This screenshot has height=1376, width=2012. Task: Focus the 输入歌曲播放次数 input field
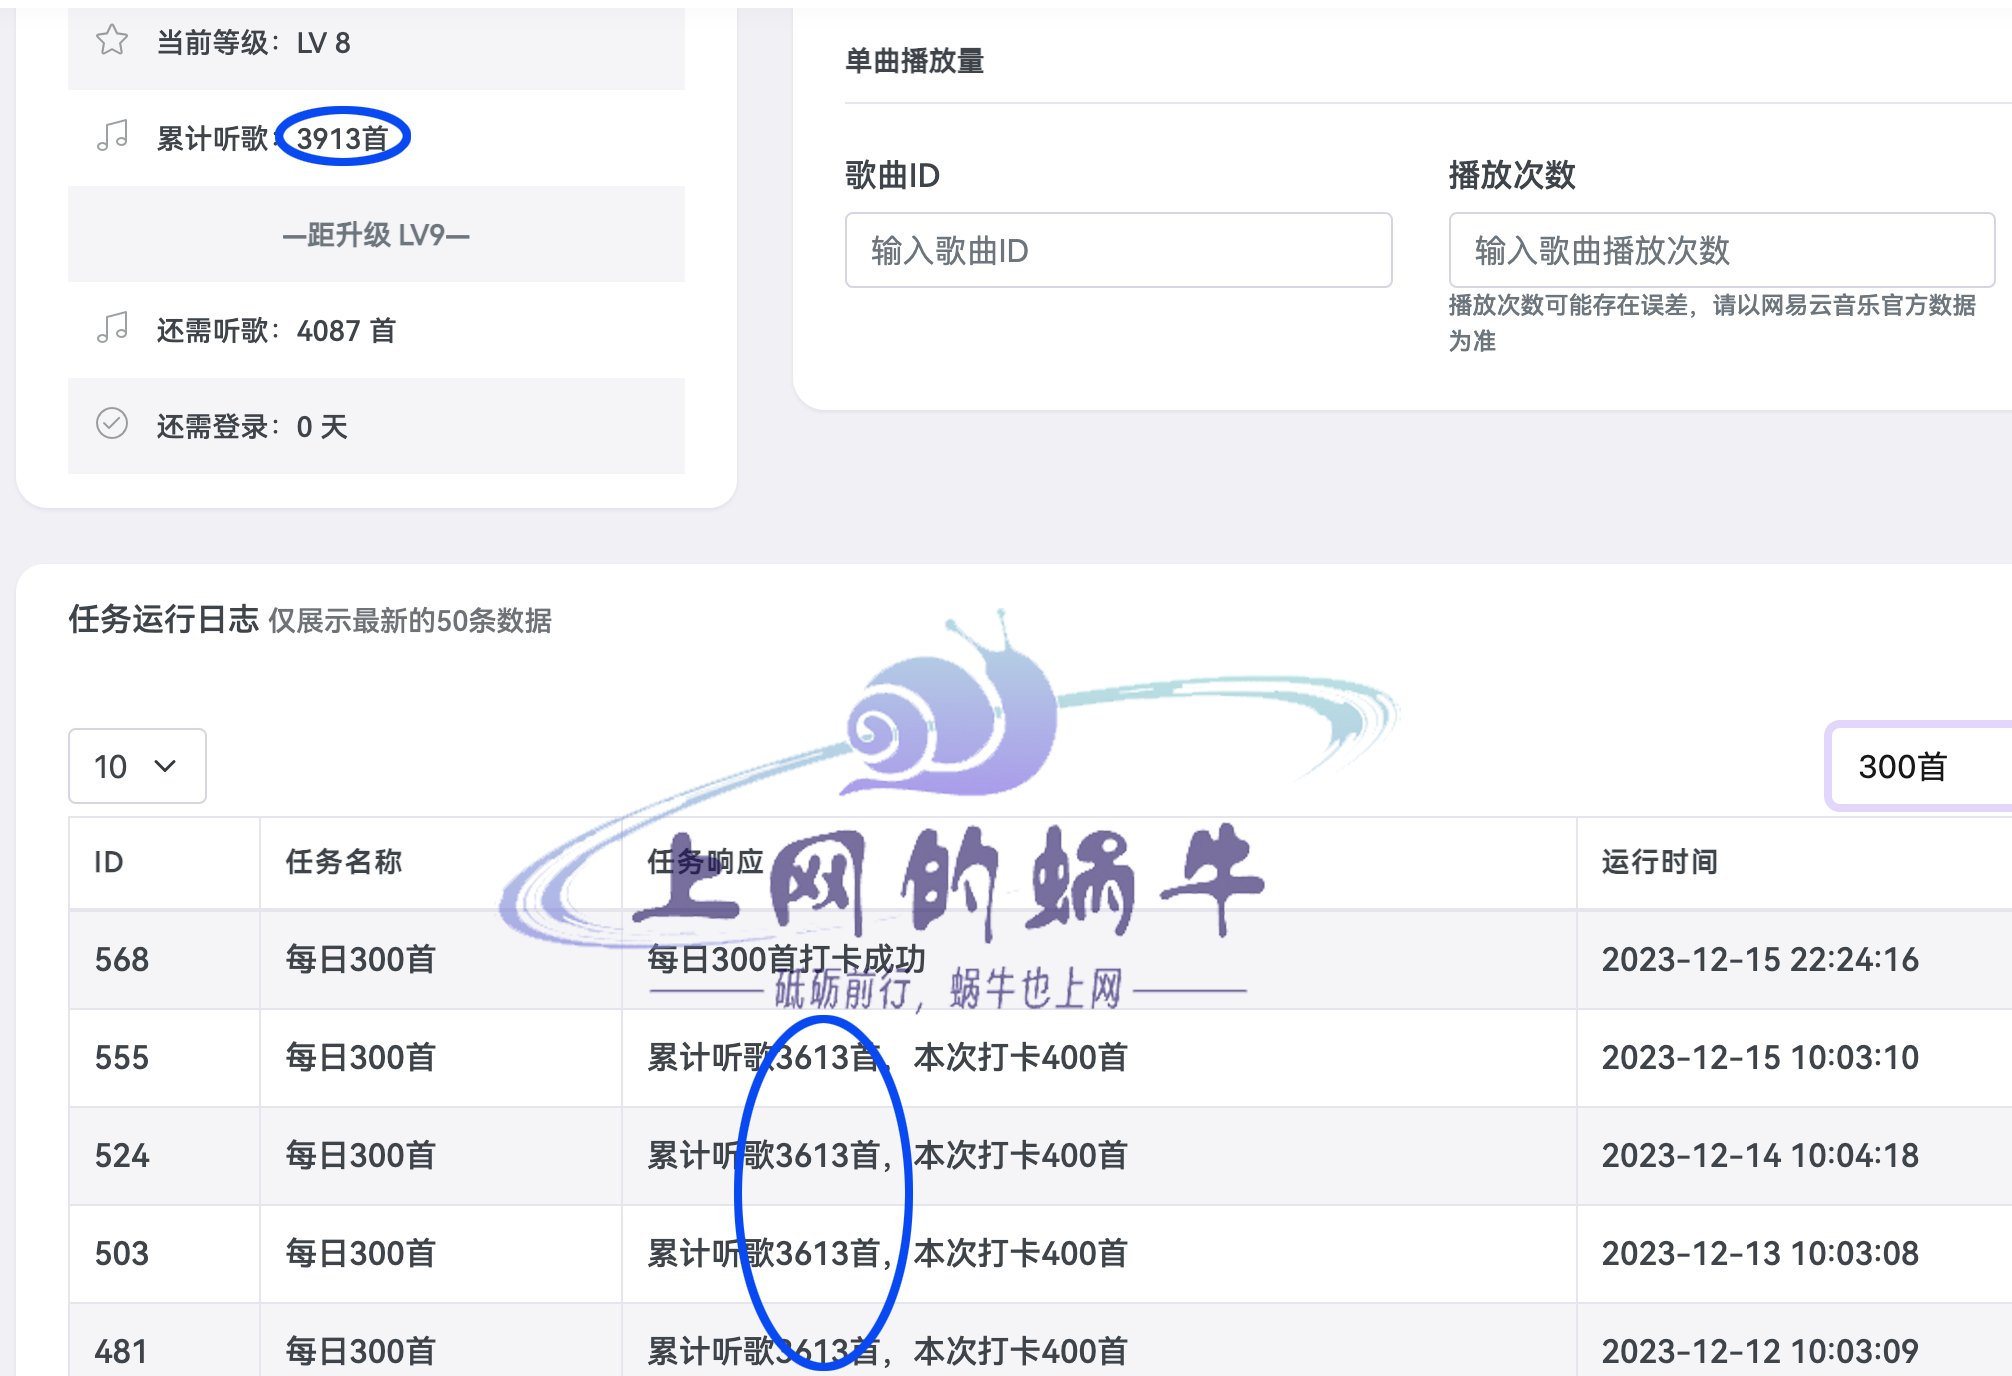1721,250
